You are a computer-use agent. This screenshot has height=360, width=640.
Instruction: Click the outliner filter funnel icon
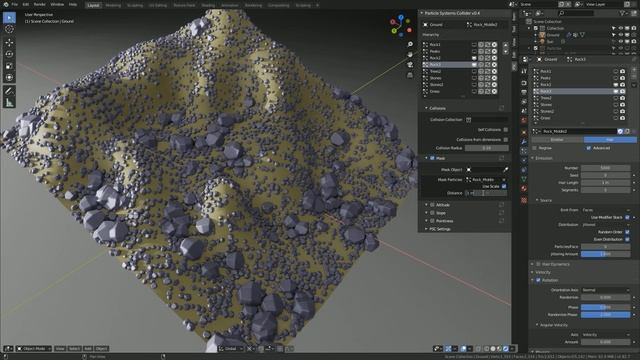point(622,13)
